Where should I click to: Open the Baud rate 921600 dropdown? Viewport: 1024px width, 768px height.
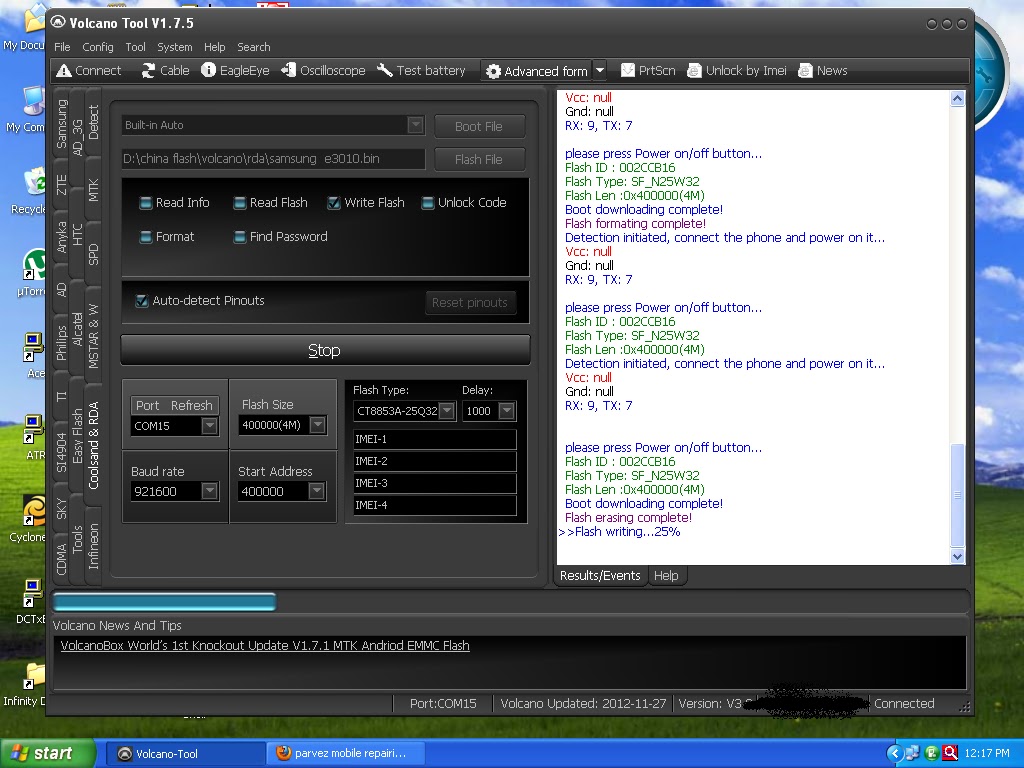click(x=210, y=491)
